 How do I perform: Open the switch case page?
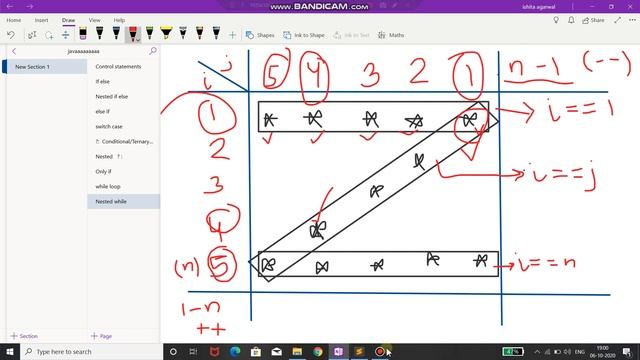pyautogui.click(x=124, y=127)
